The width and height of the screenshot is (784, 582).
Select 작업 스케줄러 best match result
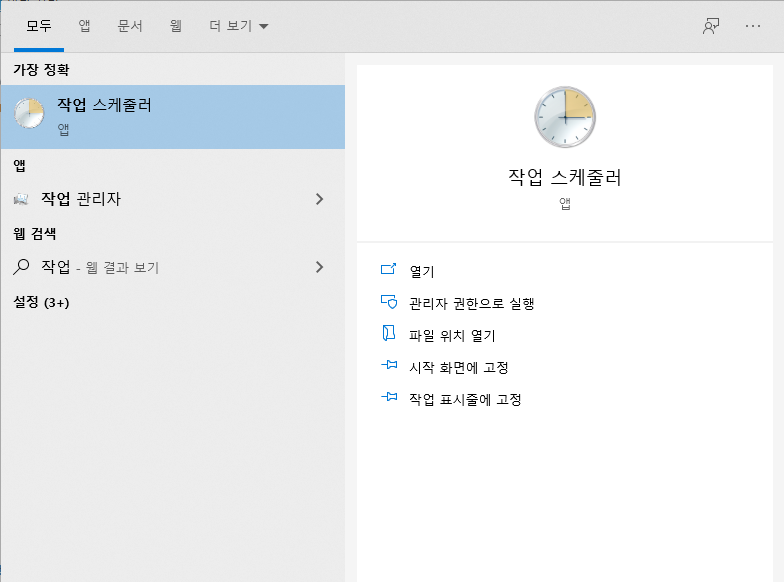click(173, 117)
